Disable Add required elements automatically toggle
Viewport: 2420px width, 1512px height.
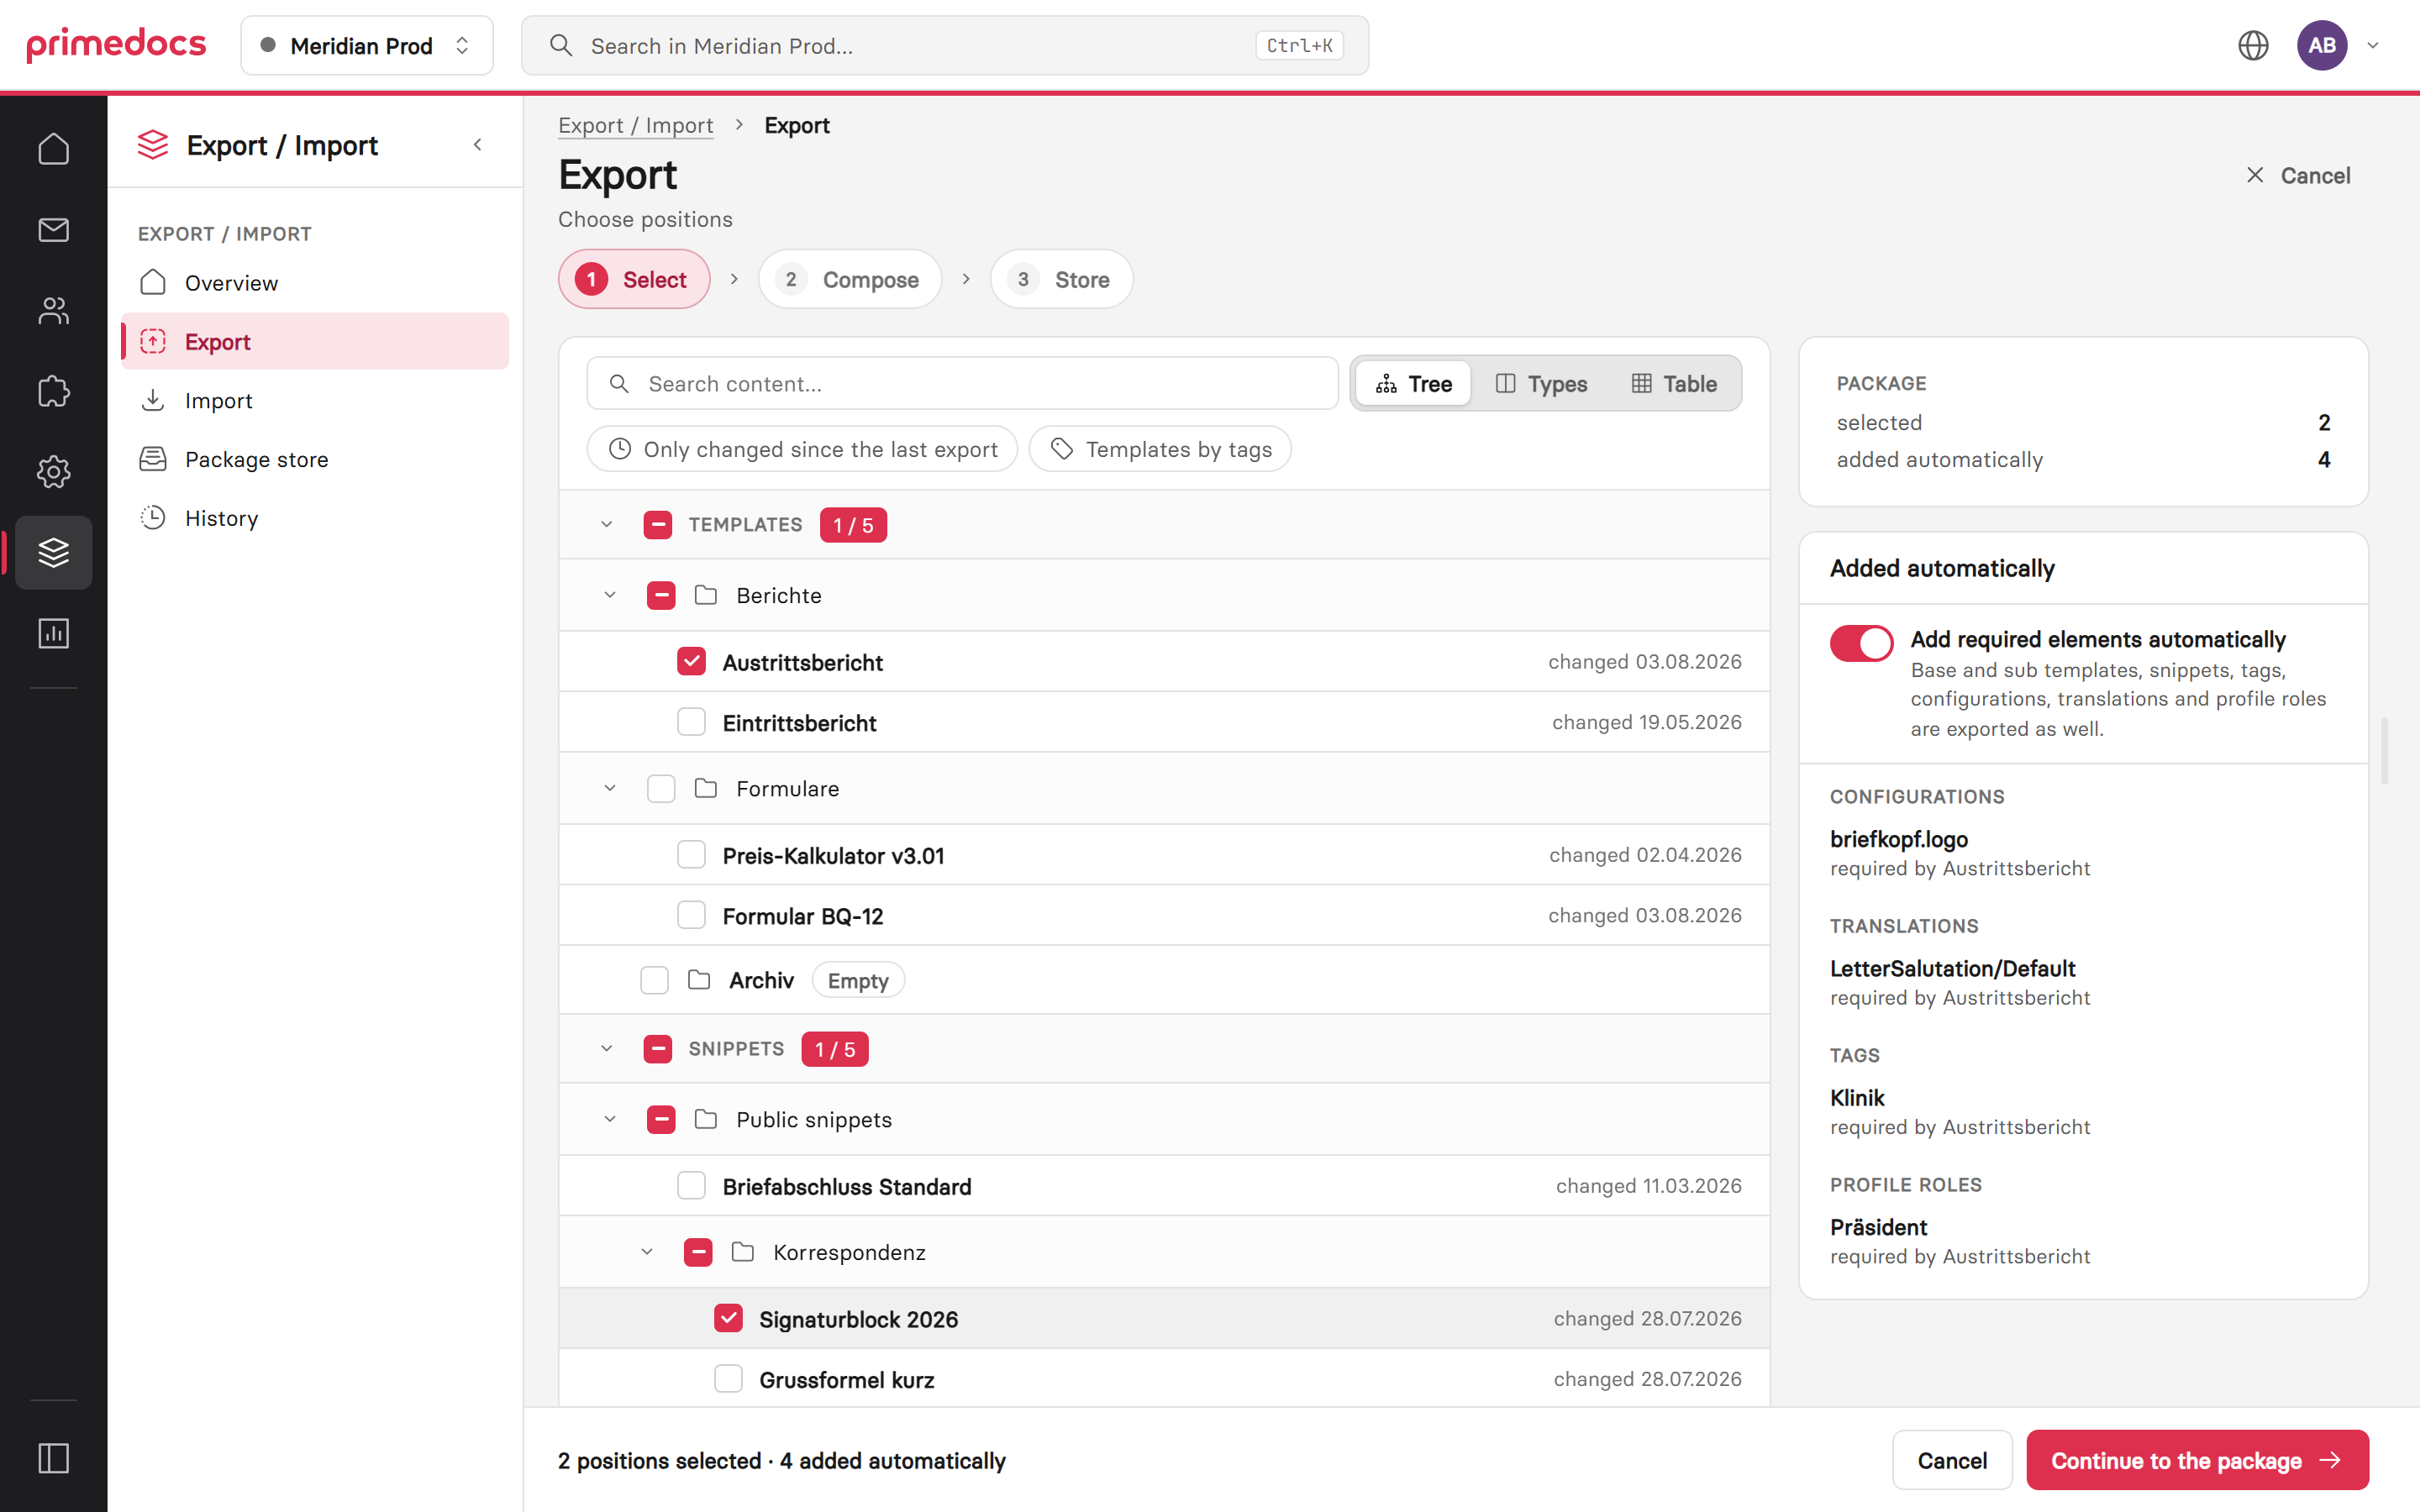point(1861,643)
